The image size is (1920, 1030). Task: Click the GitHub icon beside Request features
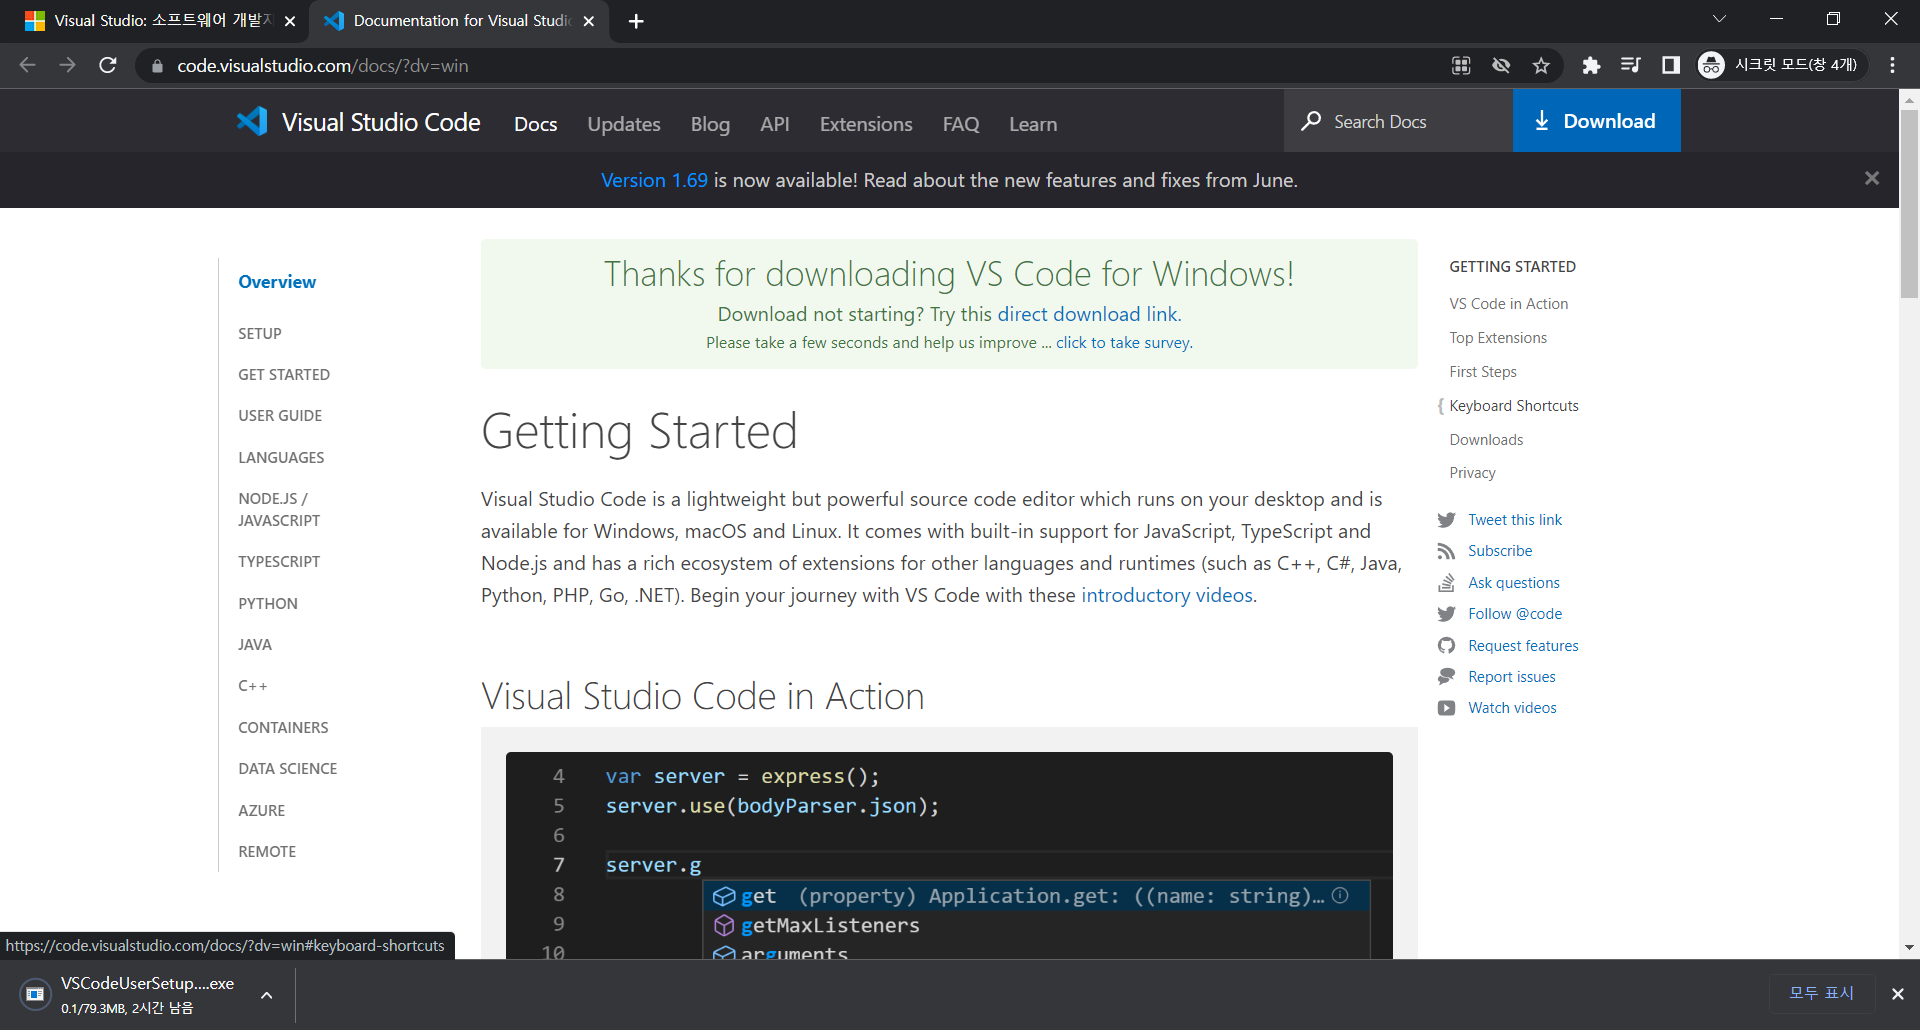(x=1446, y=645)
